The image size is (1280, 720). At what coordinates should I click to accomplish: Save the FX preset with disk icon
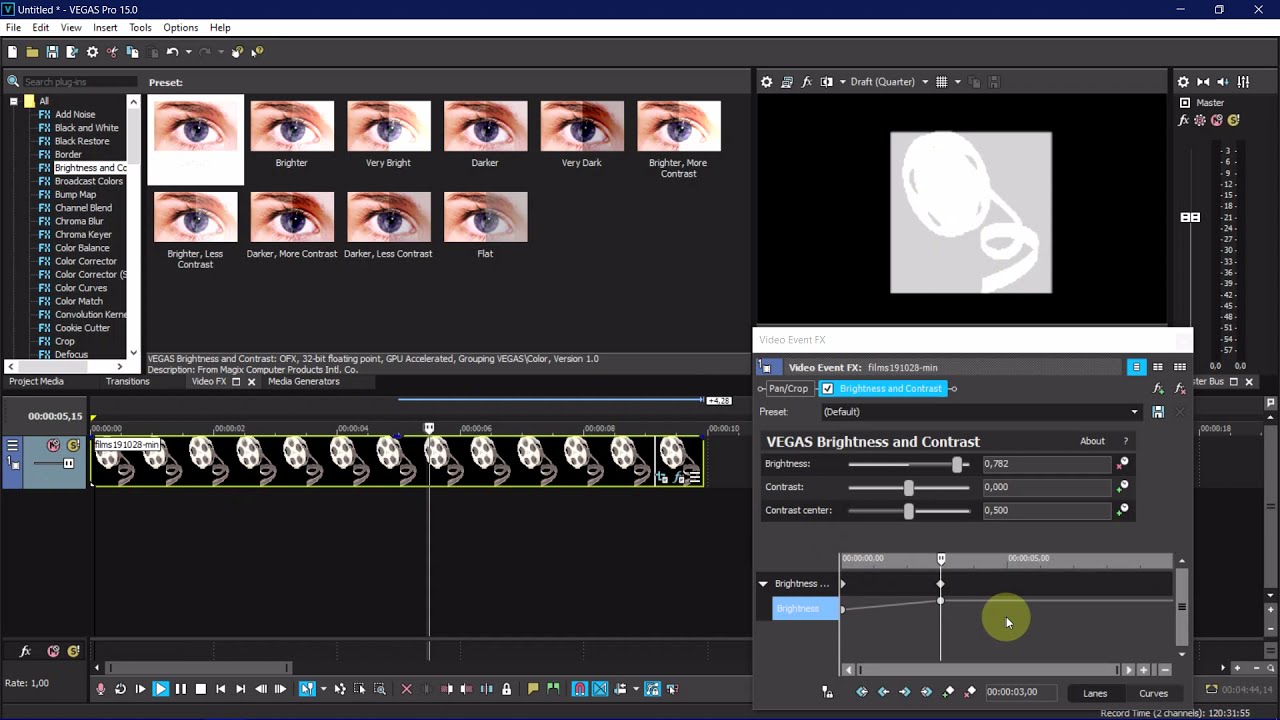point(1158,412)
